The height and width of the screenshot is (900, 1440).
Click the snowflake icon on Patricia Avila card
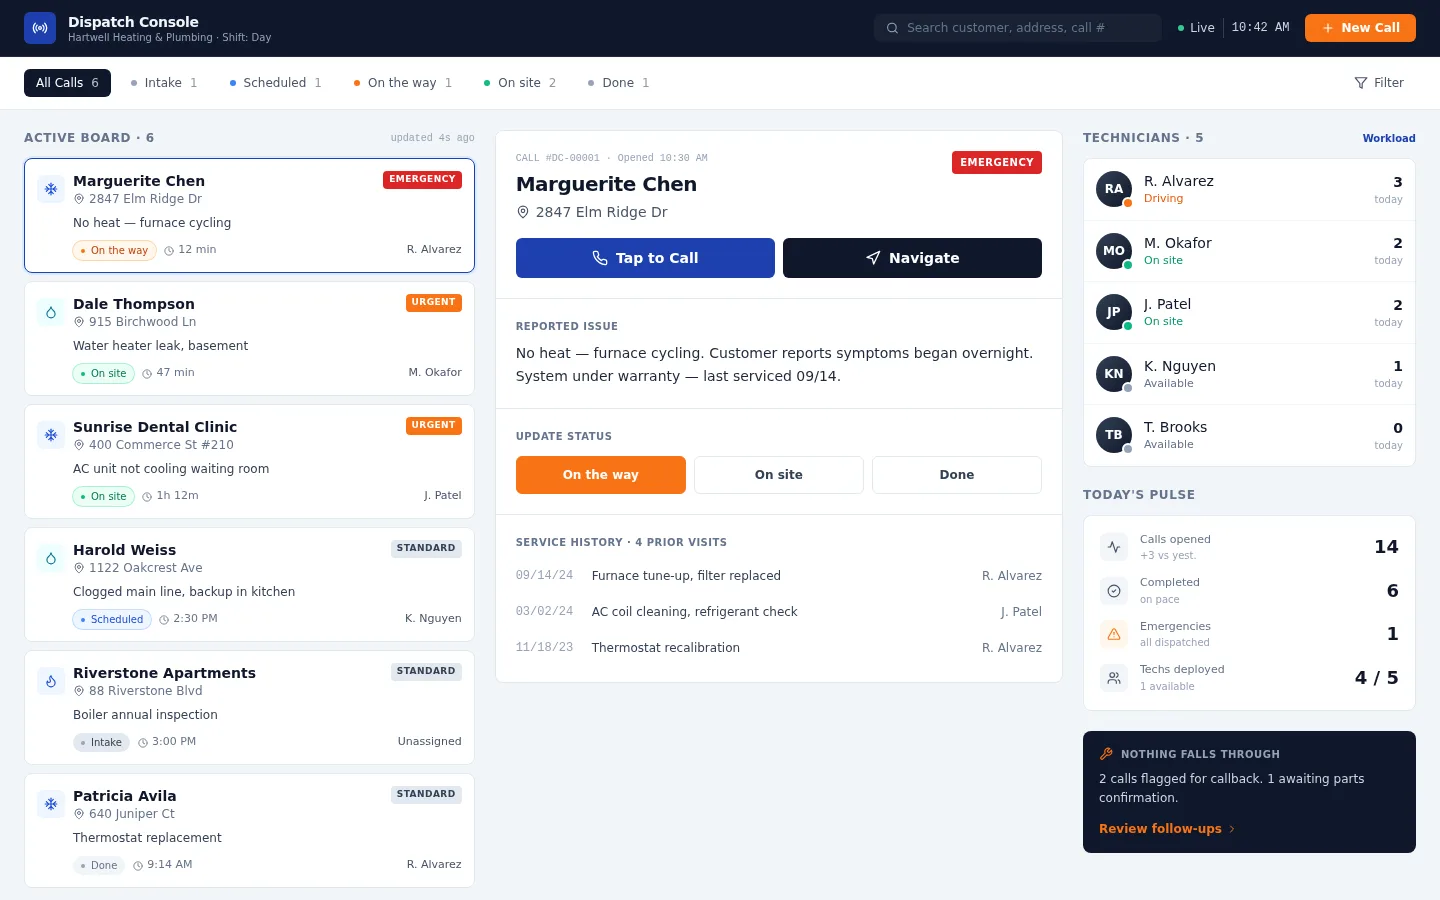click(x=51, y=804)
